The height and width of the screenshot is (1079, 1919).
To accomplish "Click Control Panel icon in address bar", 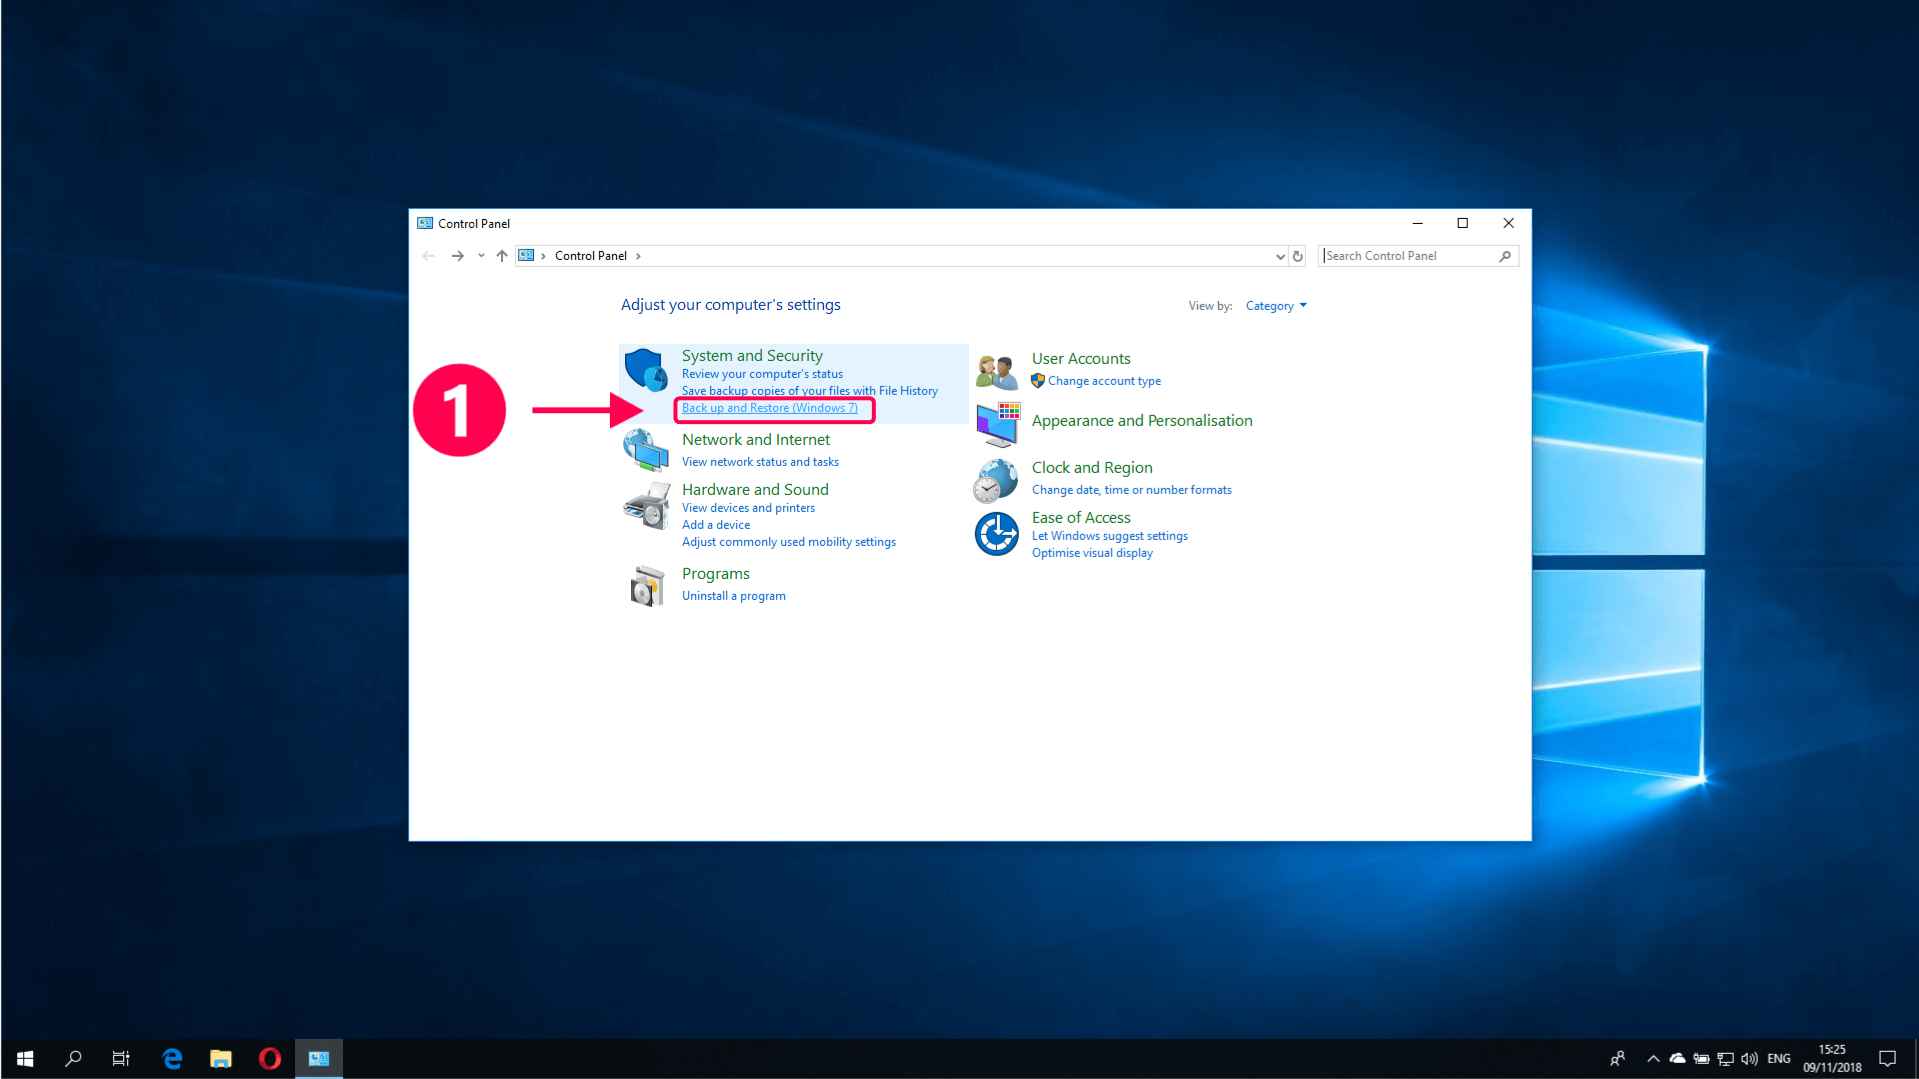I will point(526,256).
